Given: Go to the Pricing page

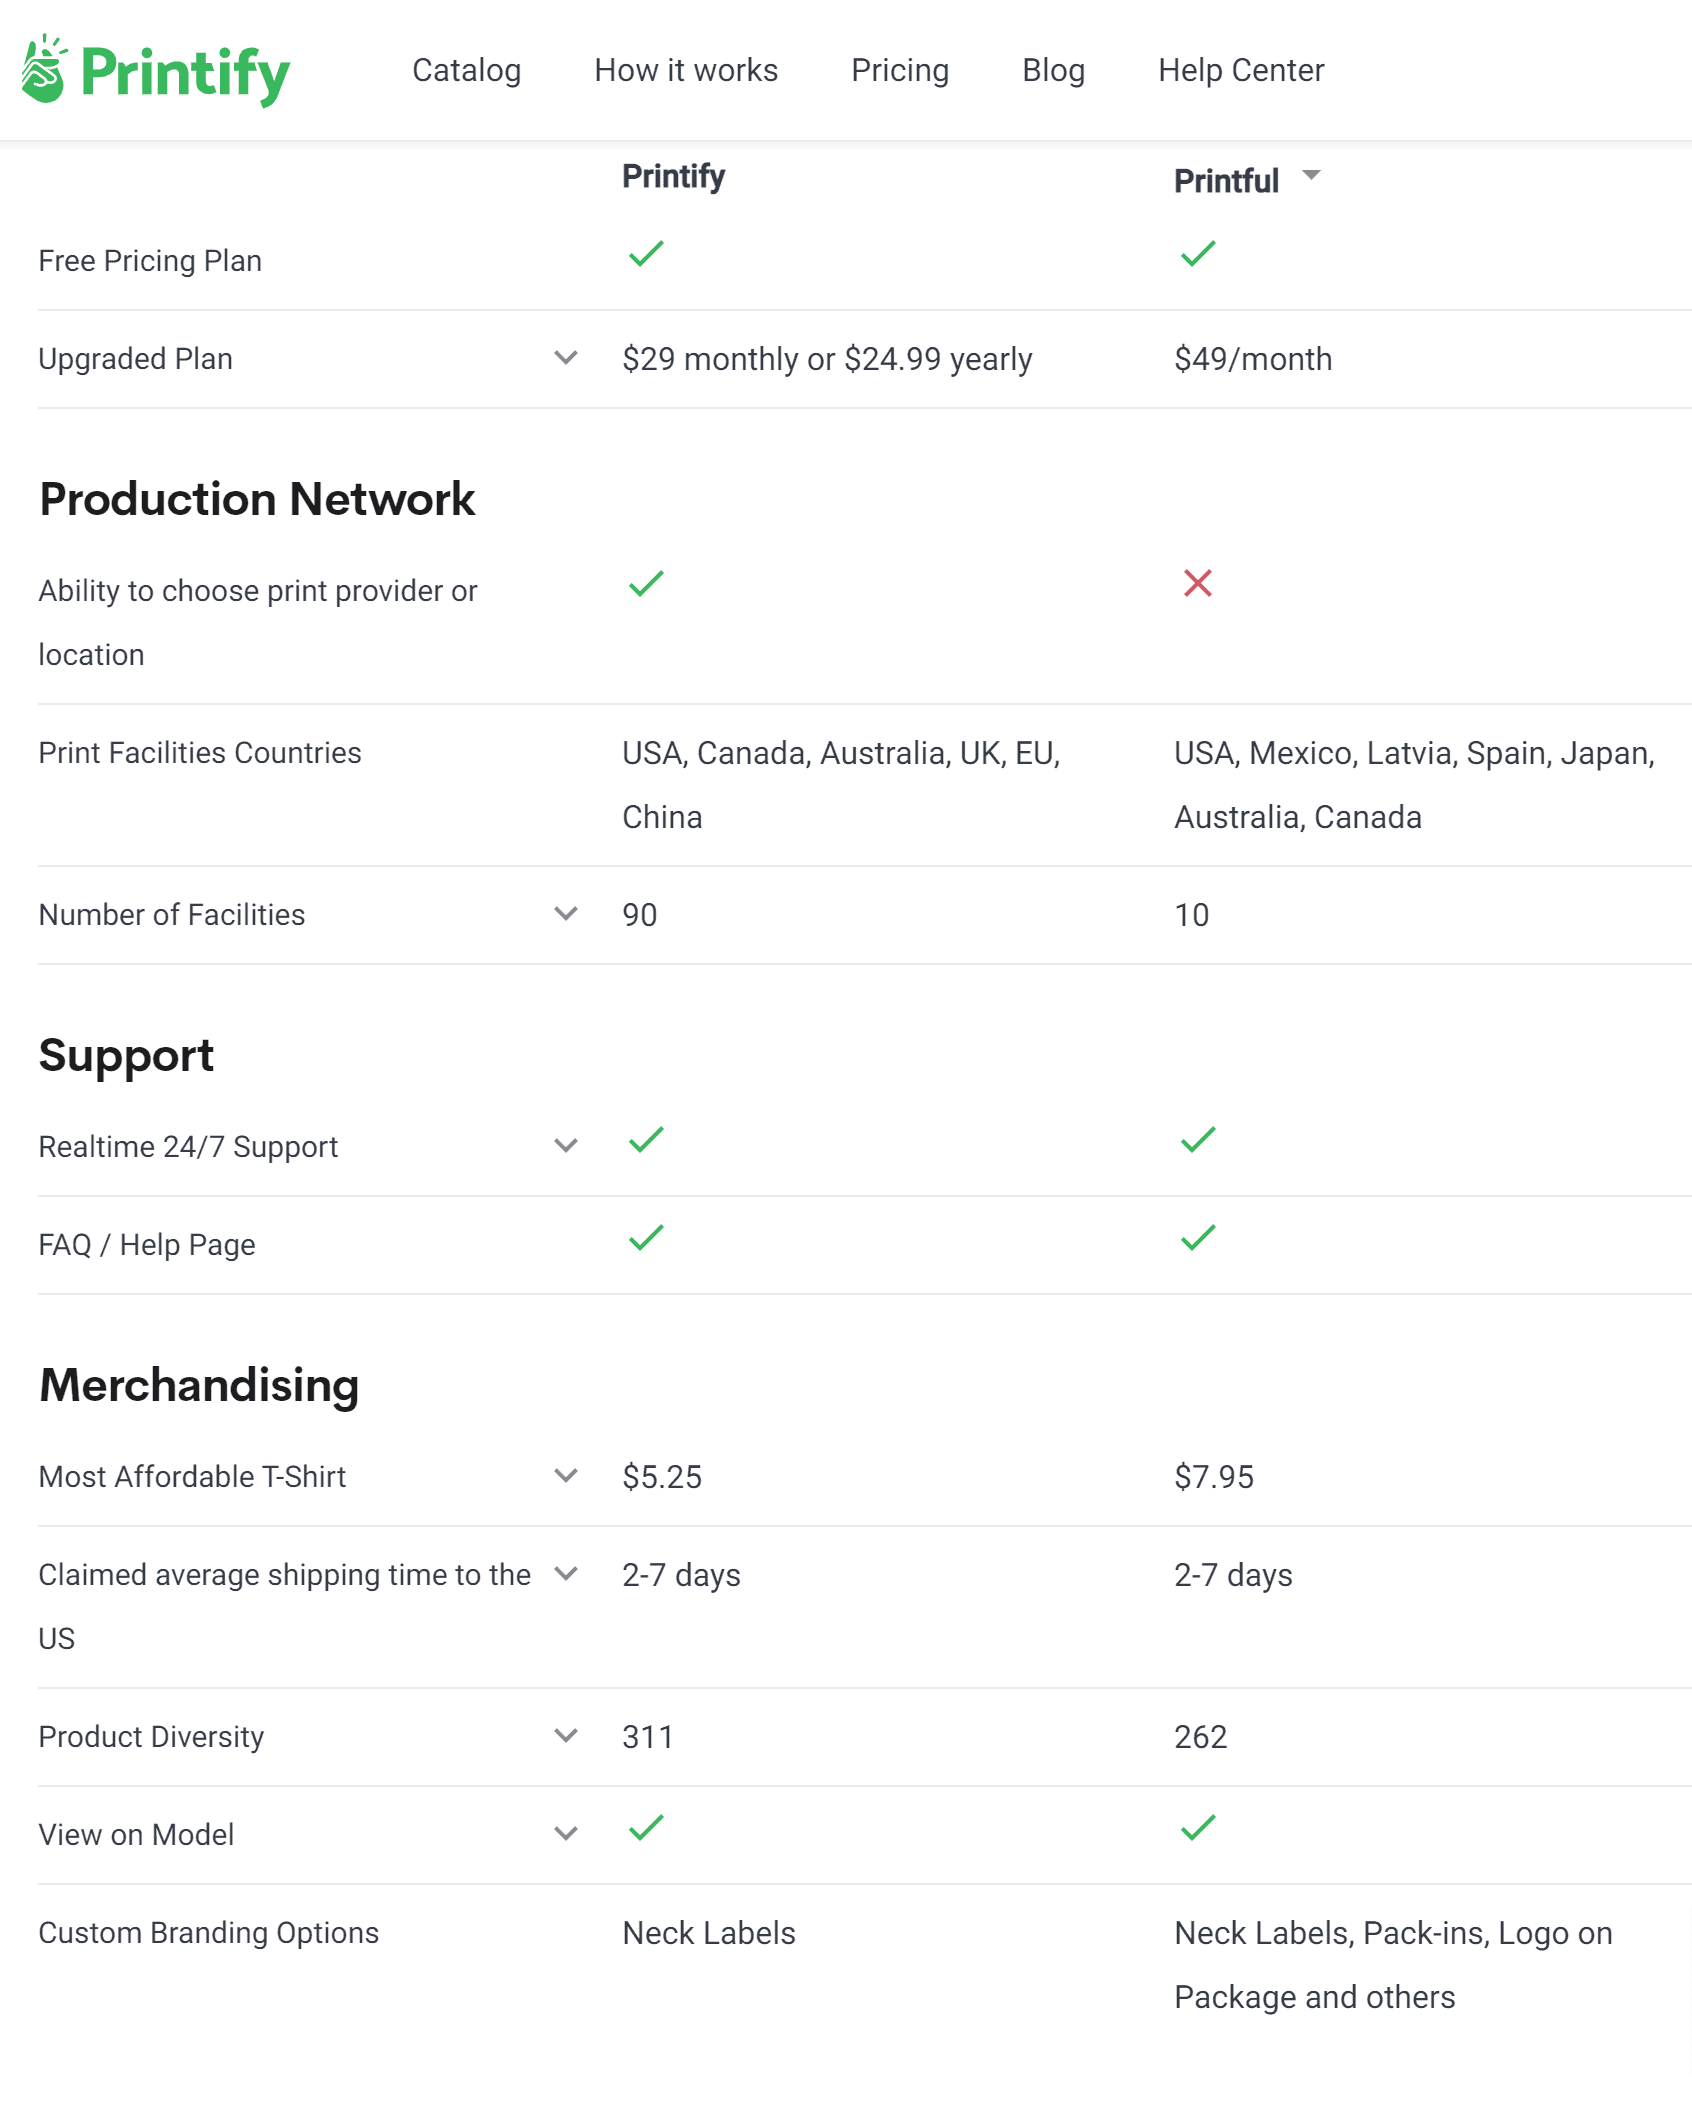Looking at the screenshot, I should click(899, 70).
